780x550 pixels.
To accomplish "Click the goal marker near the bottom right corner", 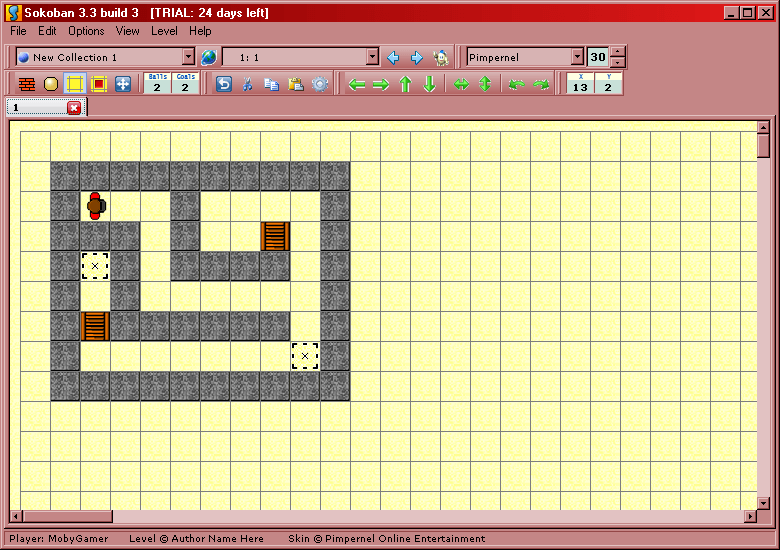I will tap(305, 356).
